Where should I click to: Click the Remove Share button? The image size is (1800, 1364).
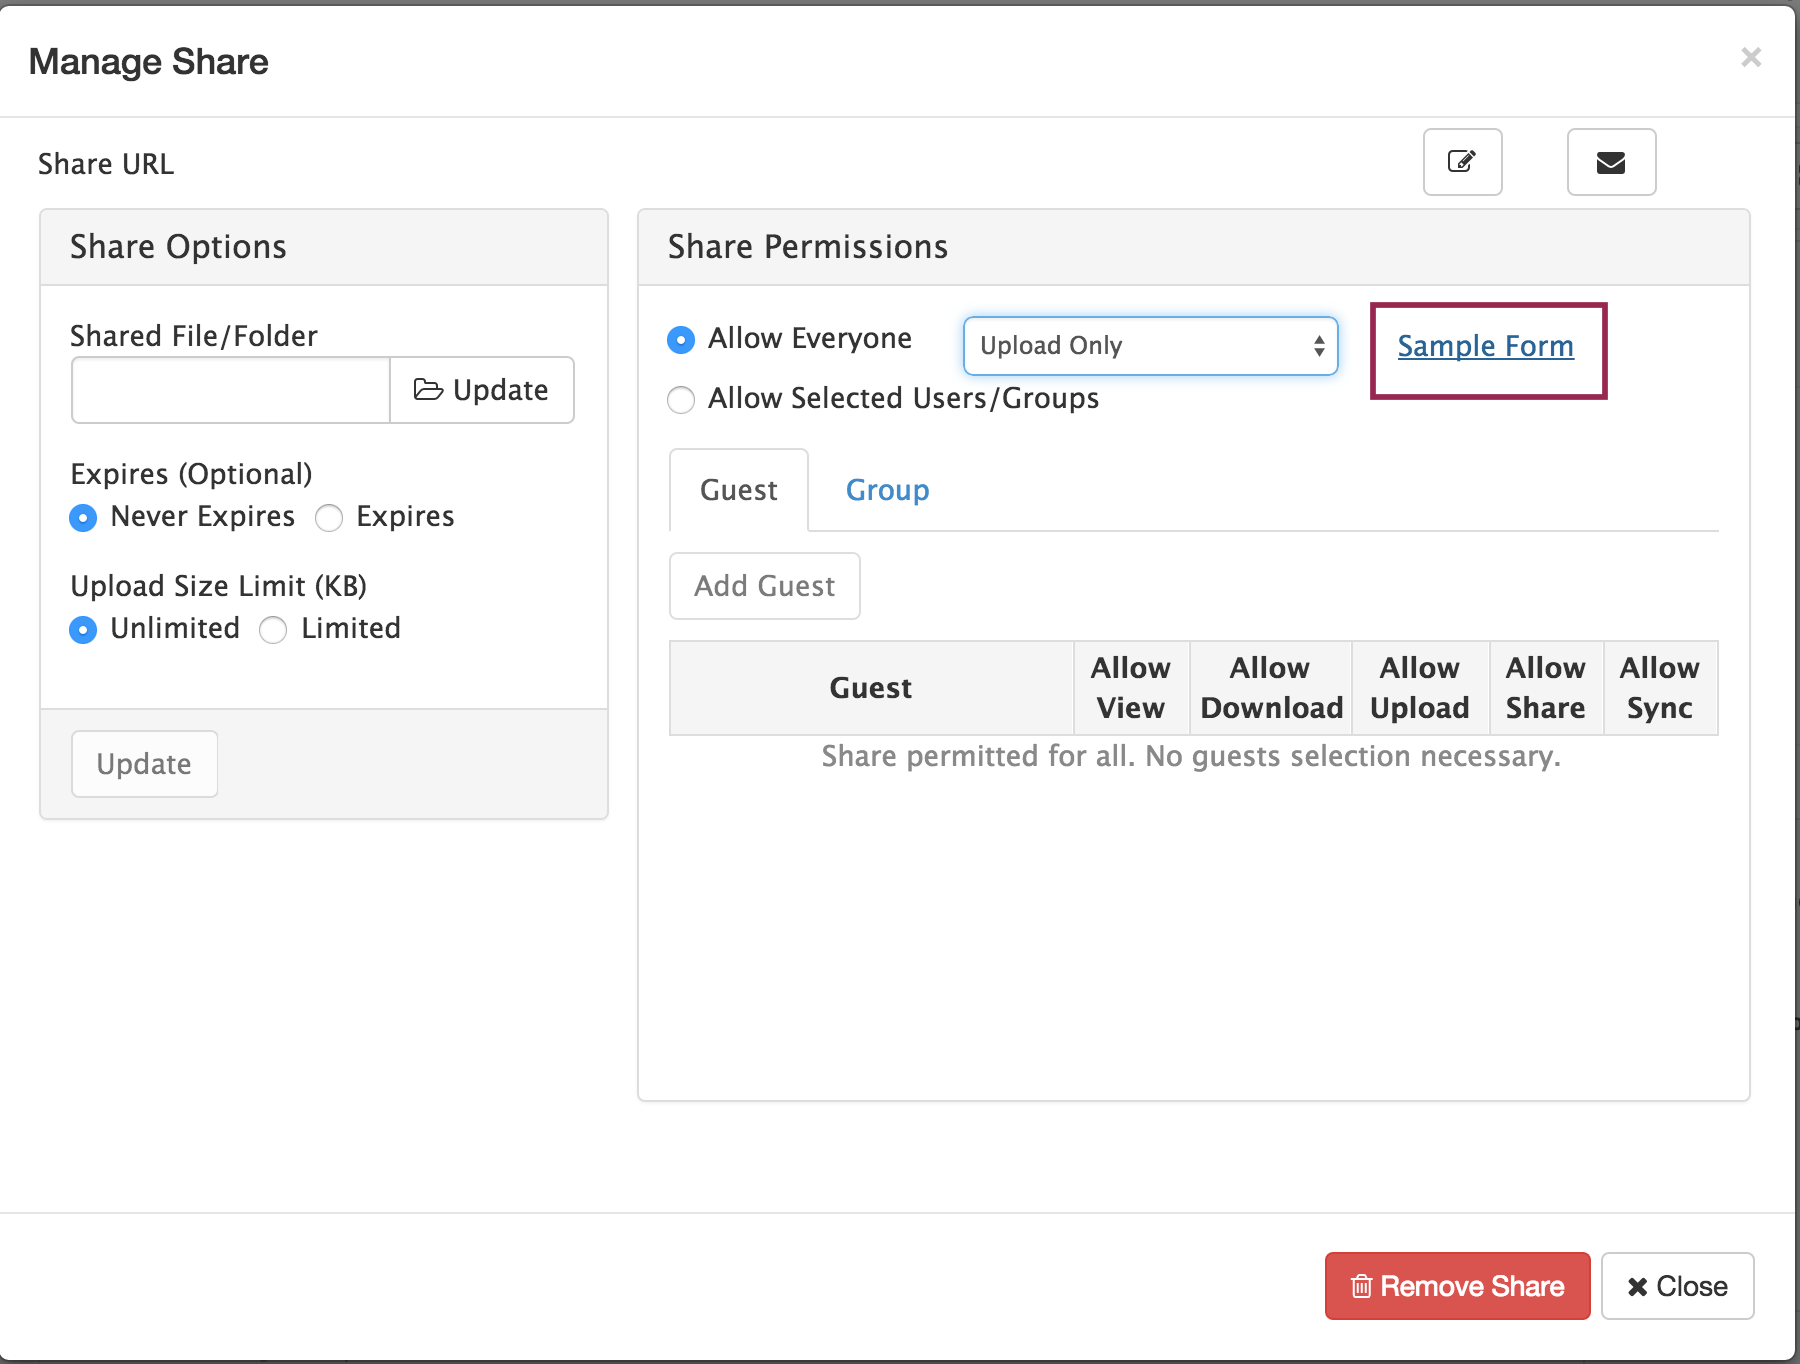[x=1457, y=1286]
